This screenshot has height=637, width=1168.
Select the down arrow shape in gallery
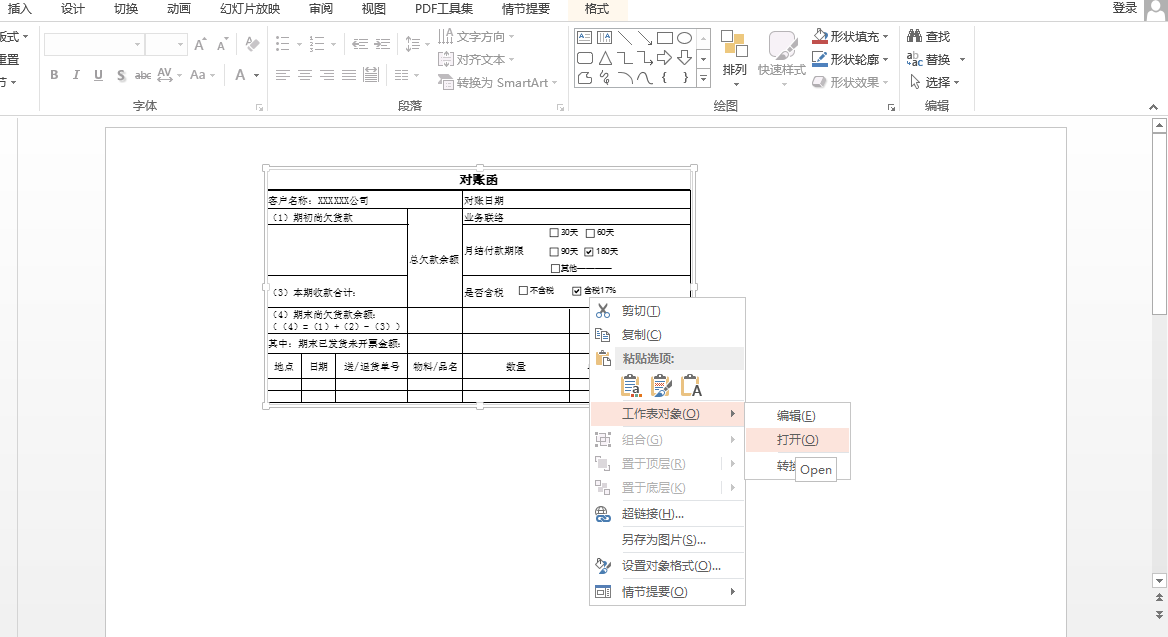click(x=685, y=57)
